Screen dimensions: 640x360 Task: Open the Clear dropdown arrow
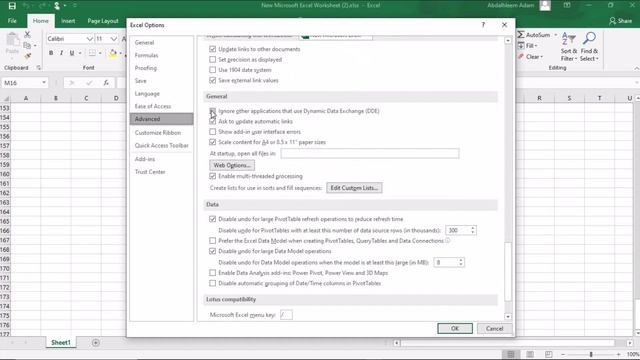(542, 57)
